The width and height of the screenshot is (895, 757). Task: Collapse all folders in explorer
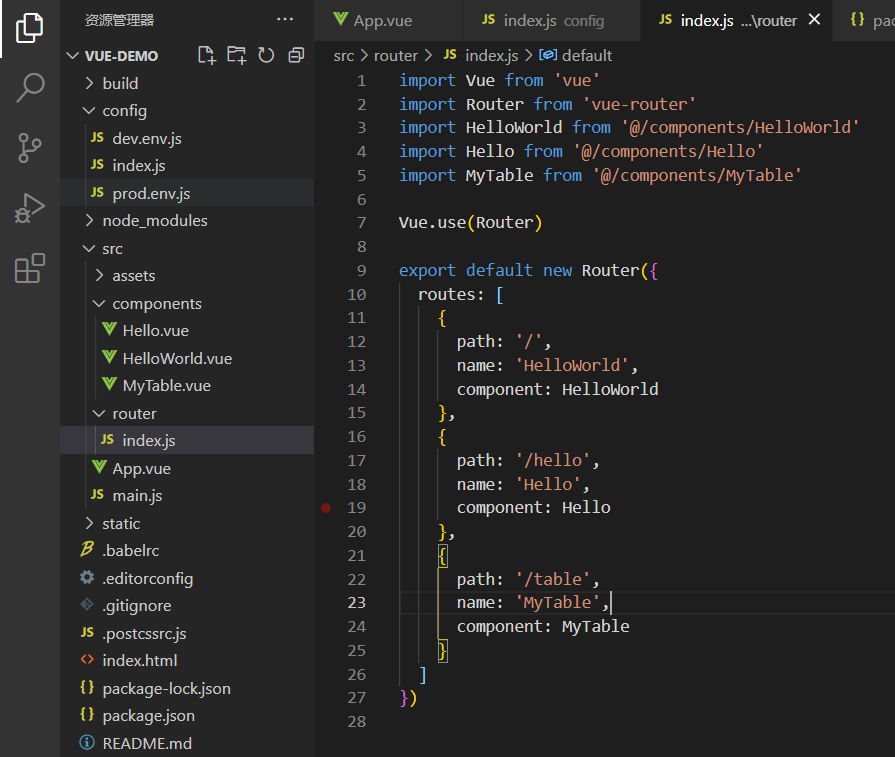coord(296,55)
